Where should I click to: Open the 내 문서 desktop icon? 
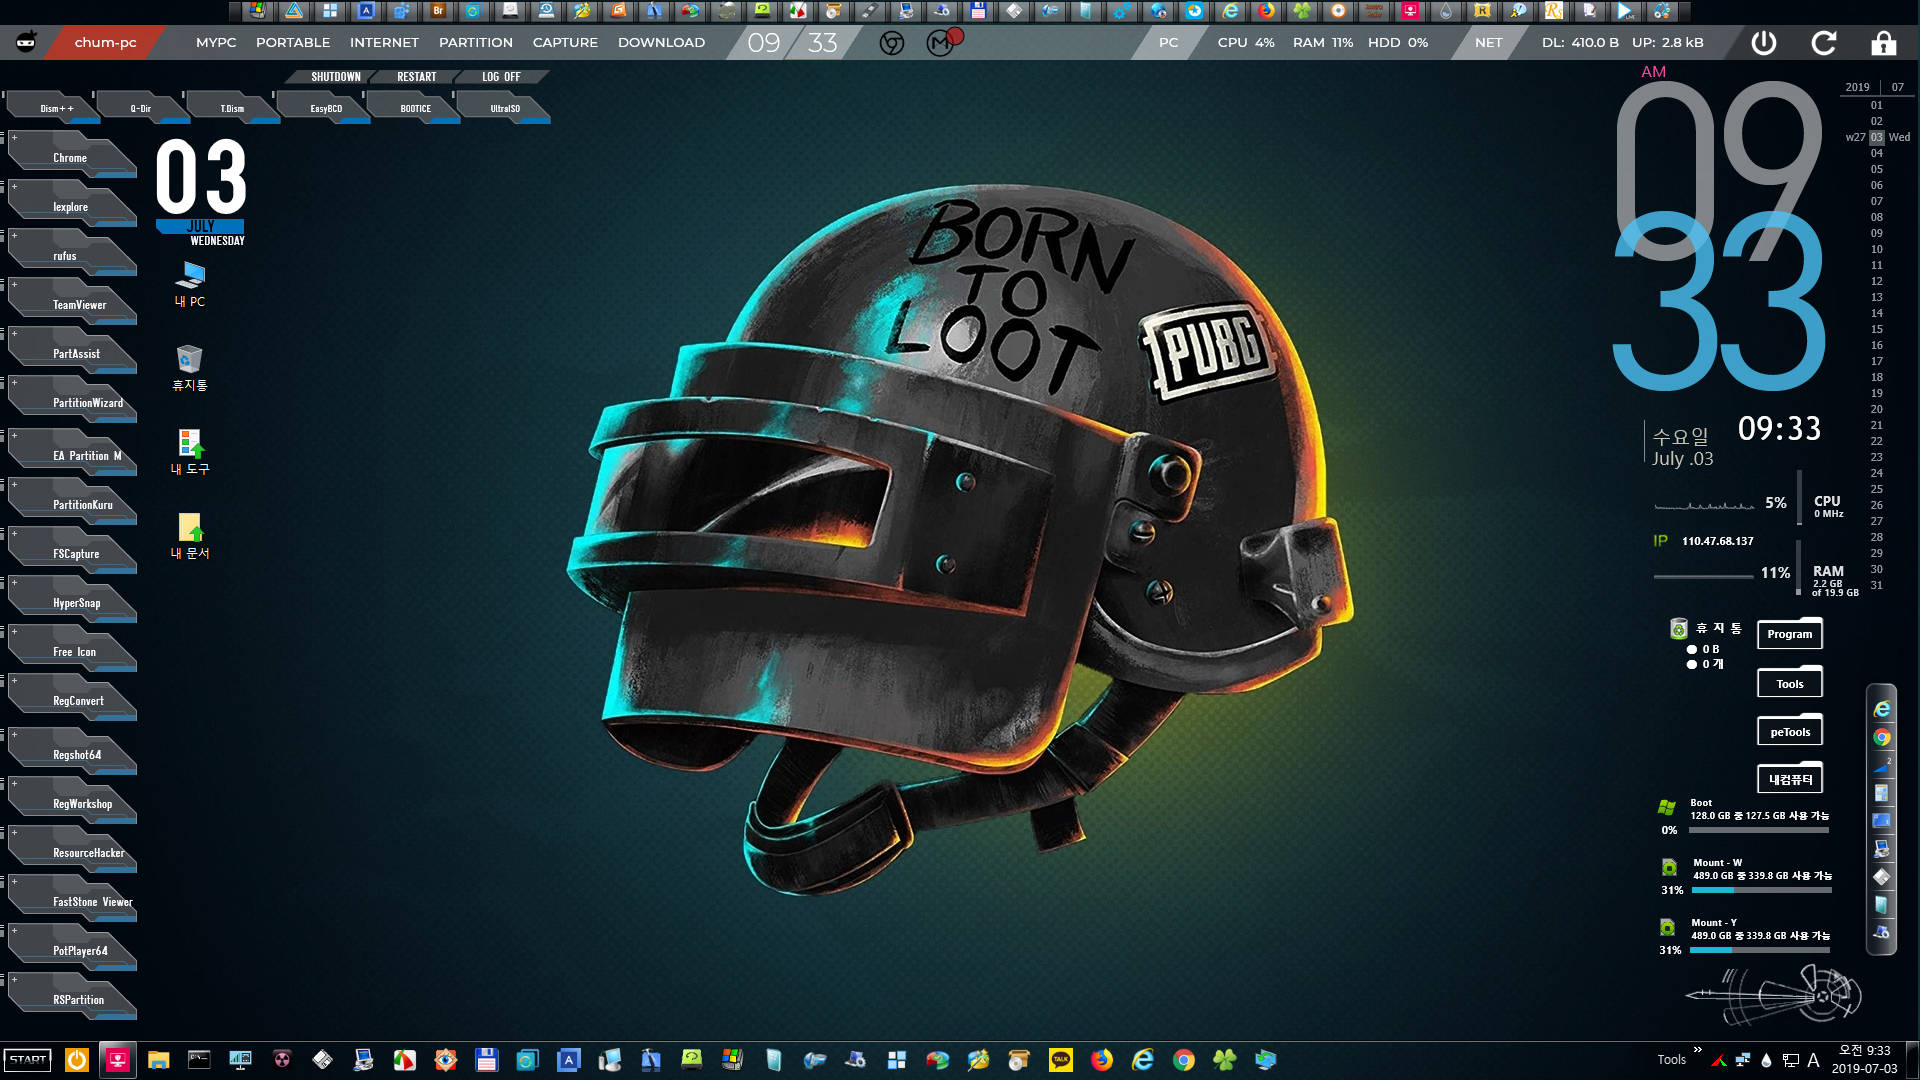click(x=190, y=536)
